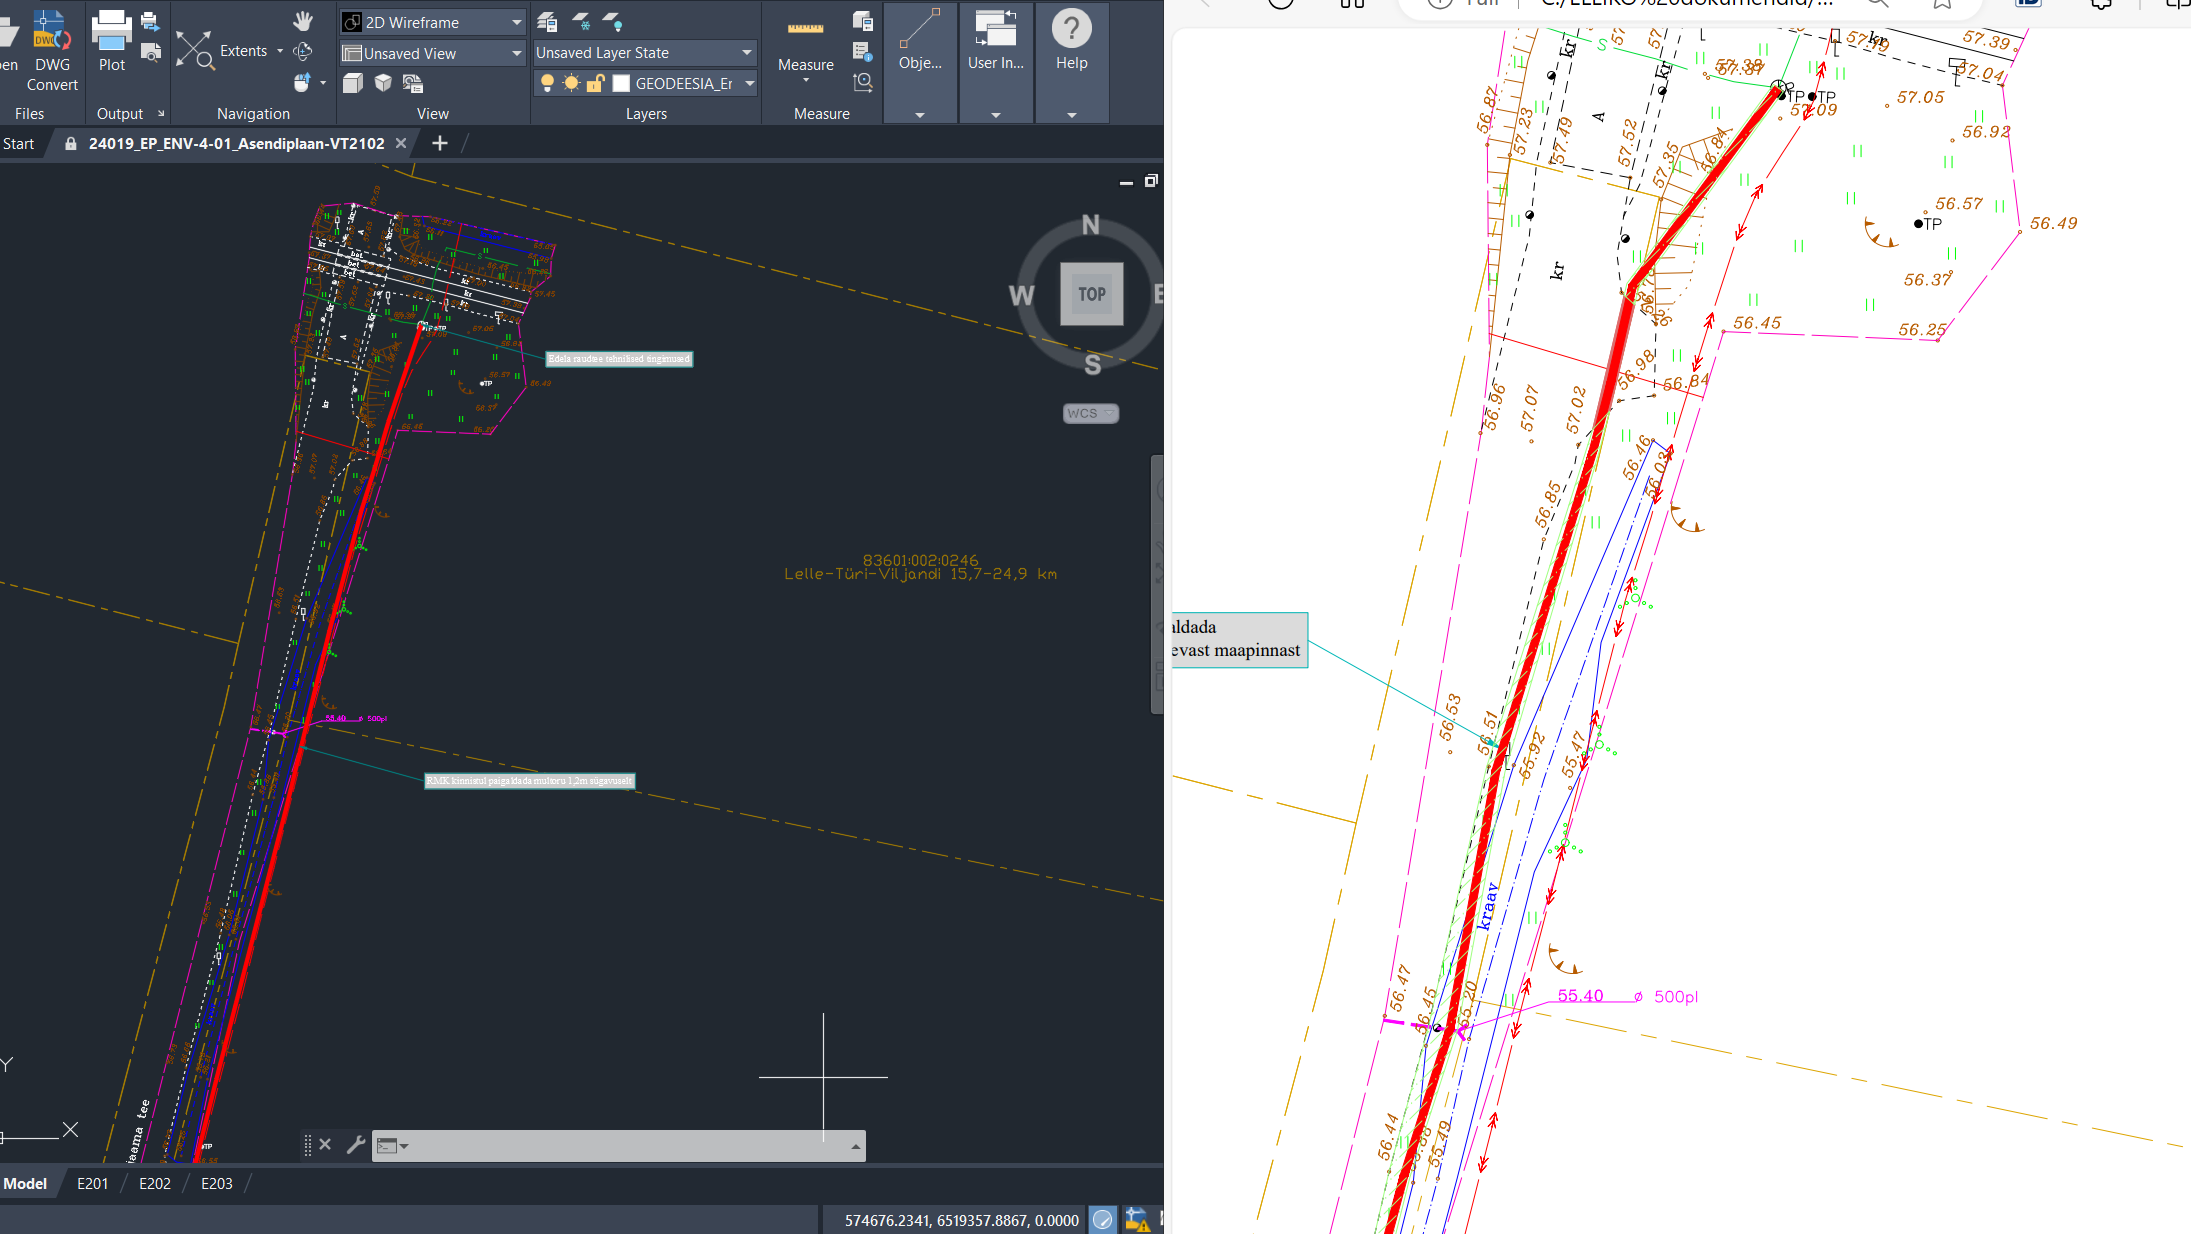Image resolution: width=2191 pixels, height=1234 pixels.
Task: Click the mouse navigation icon
Action: tap(302, 82)
